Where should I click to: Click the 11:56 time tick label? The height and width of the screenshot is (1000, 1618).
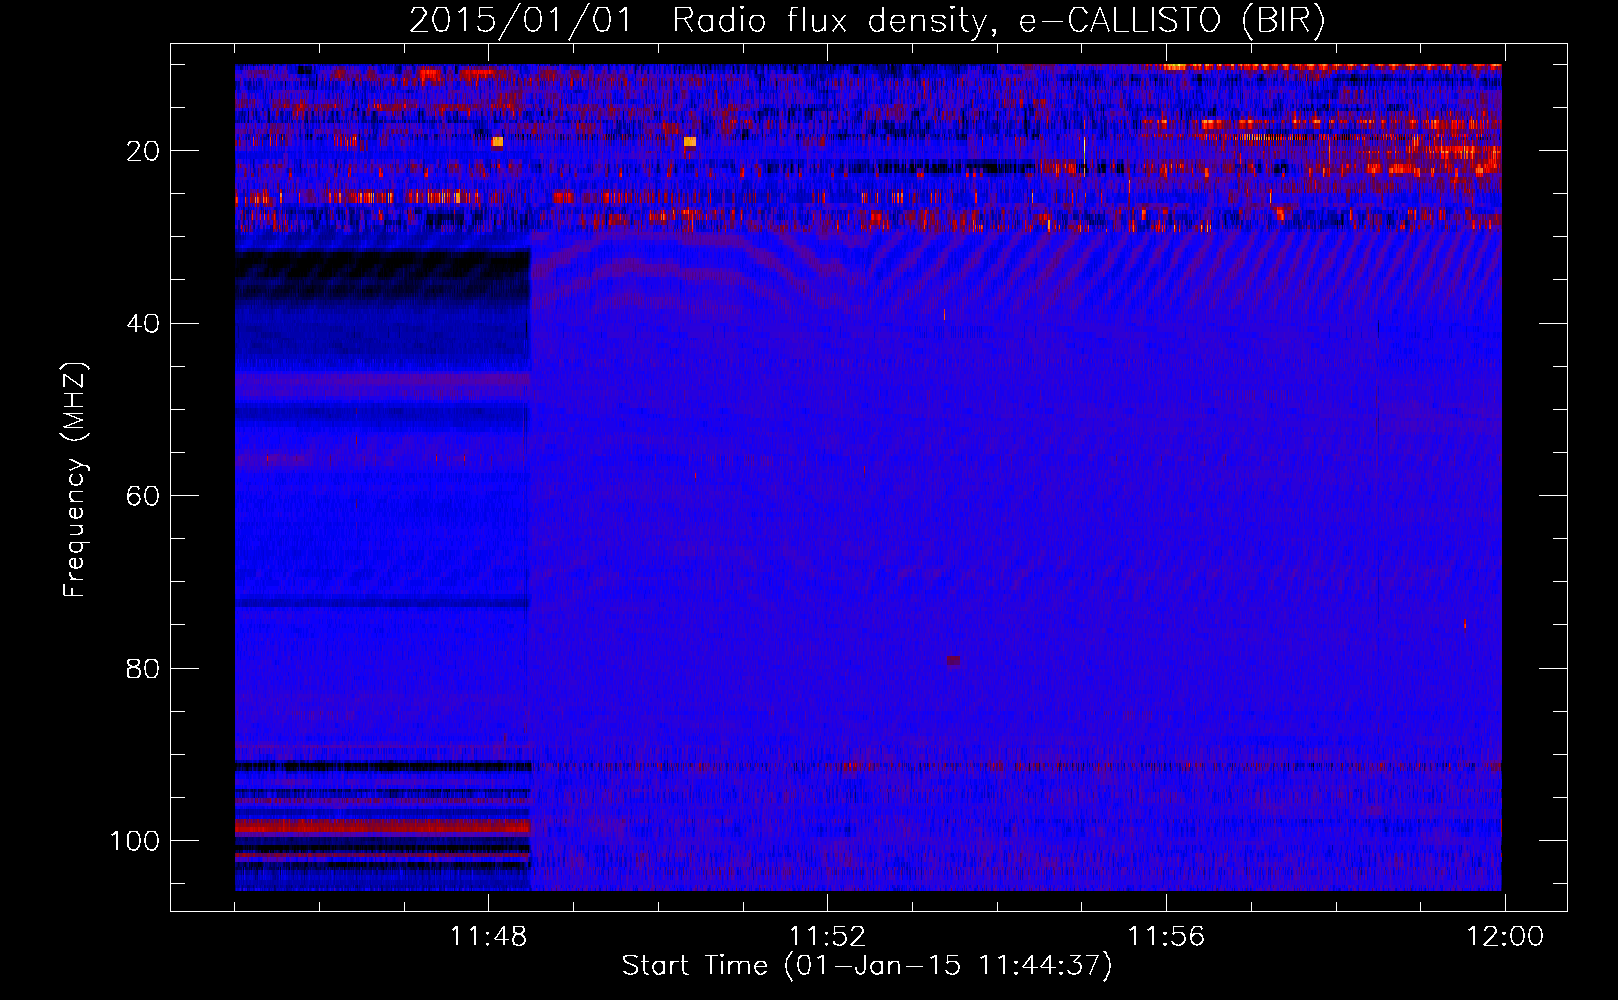click(1166, 937)
